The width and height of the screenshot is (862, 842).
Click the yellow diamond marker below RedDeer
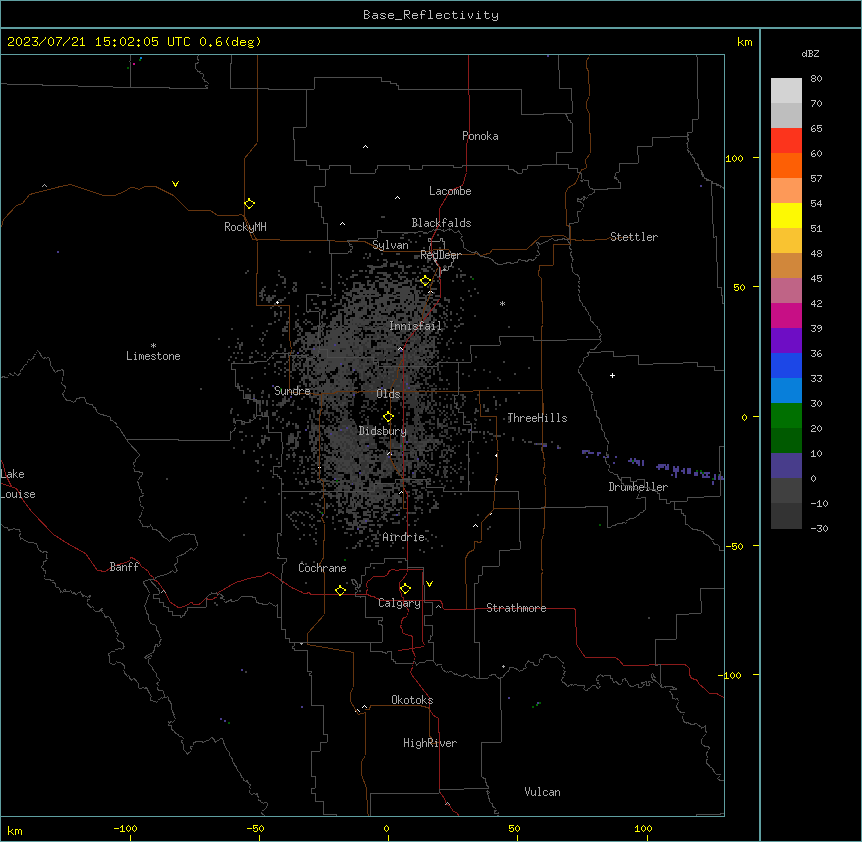425,281
